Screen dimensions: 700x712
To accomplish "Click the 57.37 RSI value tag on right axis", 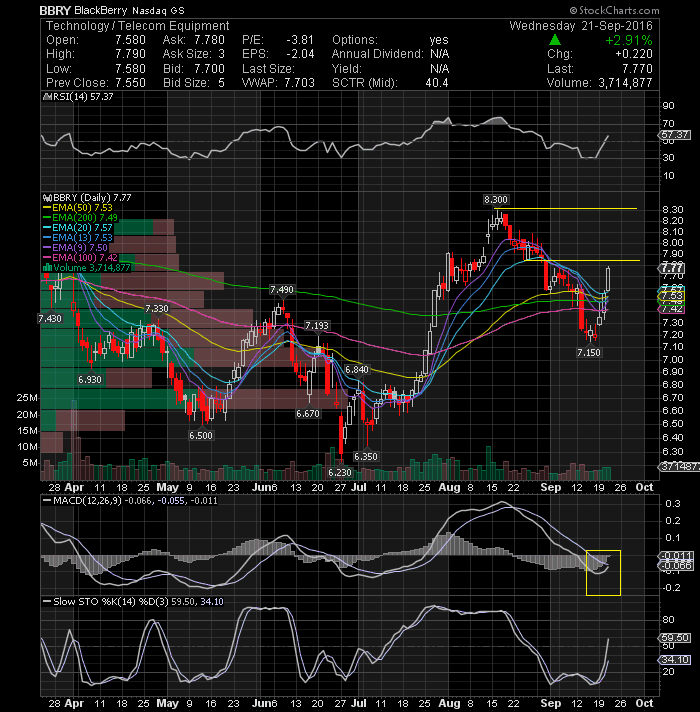I will point(675,135).
